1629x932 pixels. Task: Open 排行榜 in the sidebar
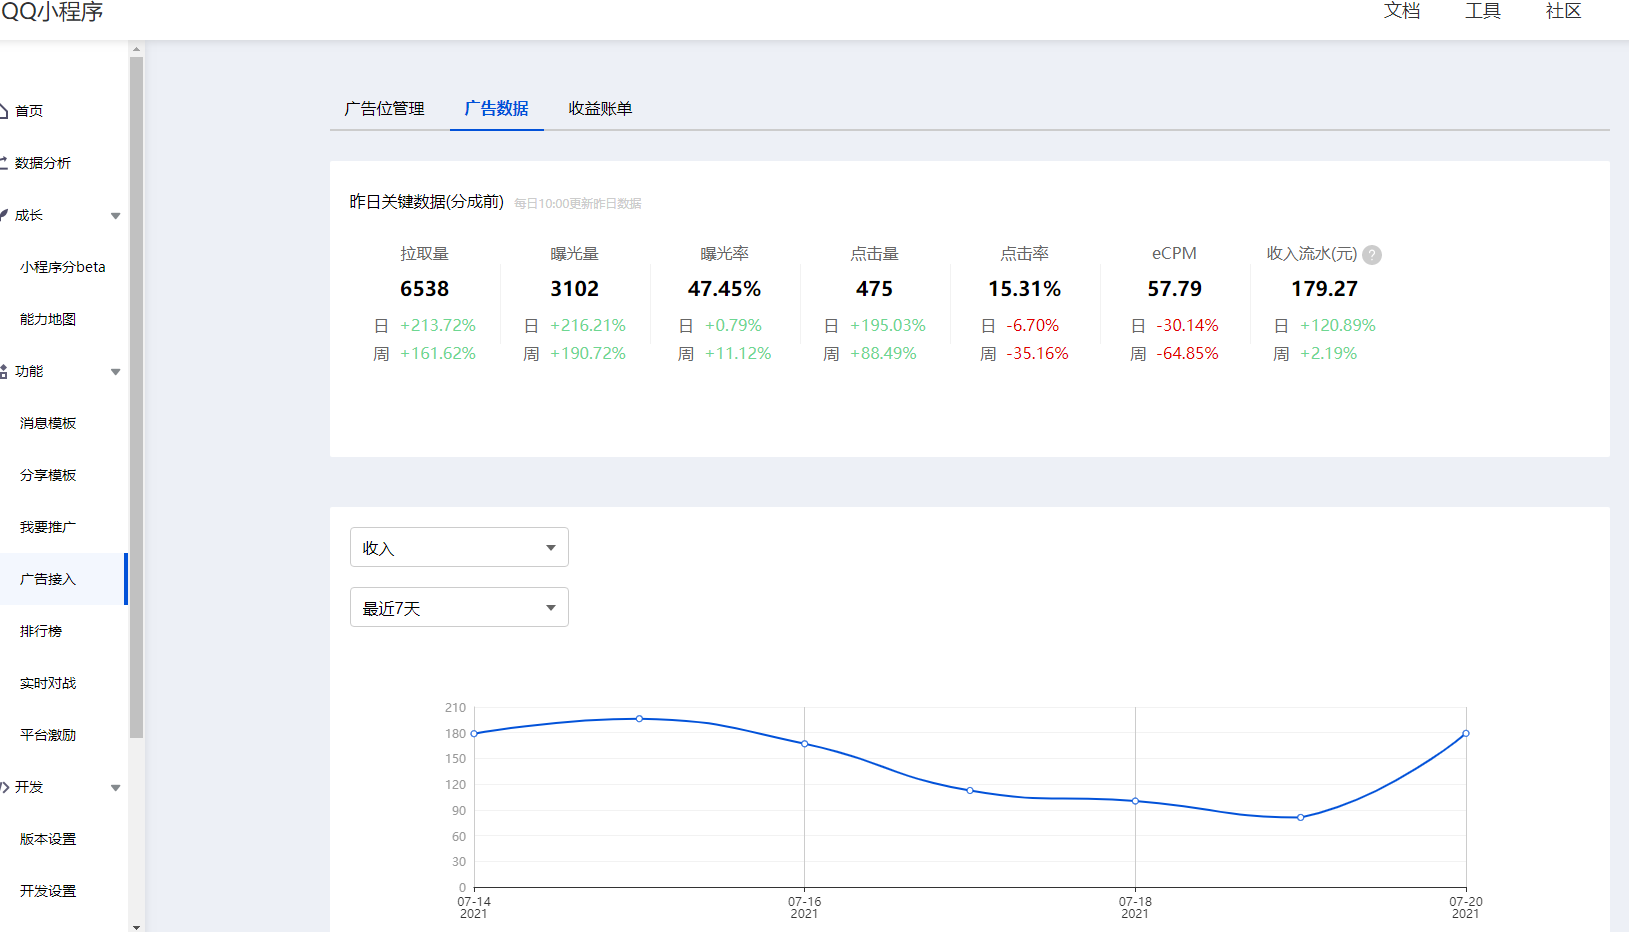pos(41,631)
